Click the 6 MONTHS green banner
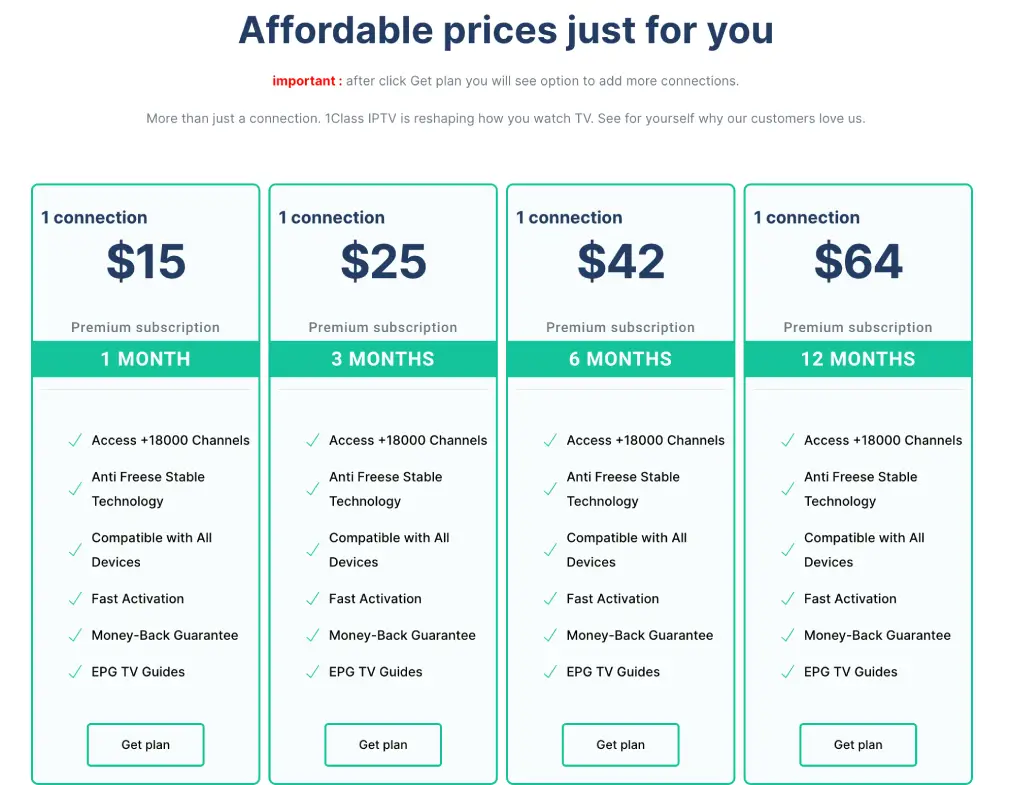Screen dimensions: 1010x785 point(620,359)
